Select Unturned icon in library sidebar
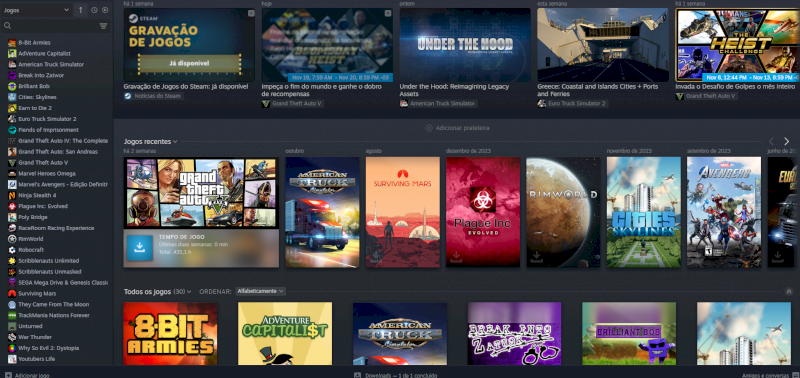This screenshot has width=800, height=378. tap(12, 326)
